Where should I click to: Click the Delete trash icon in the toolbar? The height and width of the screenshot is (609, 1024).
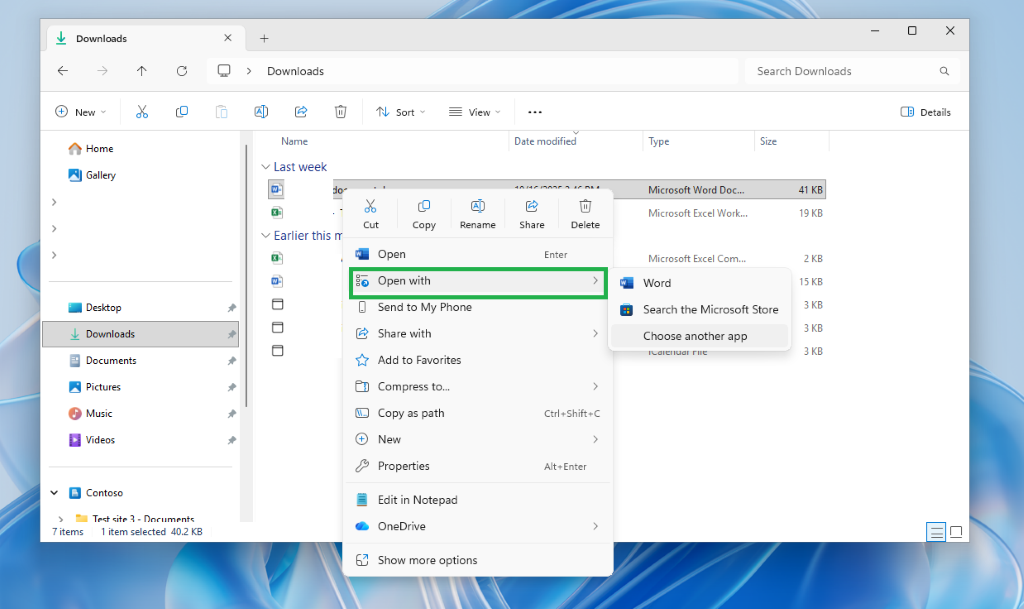[x=340, y=112]
